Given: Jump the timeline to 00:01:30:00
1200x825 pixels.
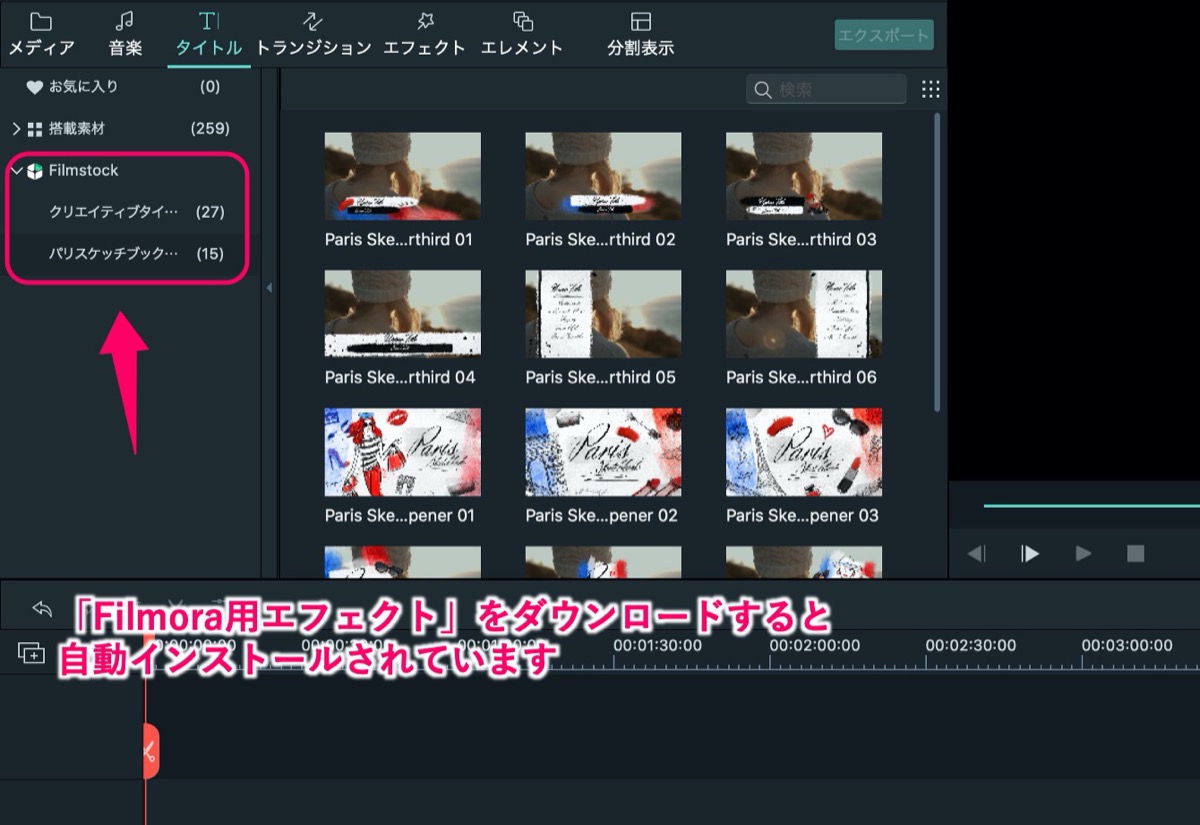Looking at the screenshot, I should [x=657, y=645].
